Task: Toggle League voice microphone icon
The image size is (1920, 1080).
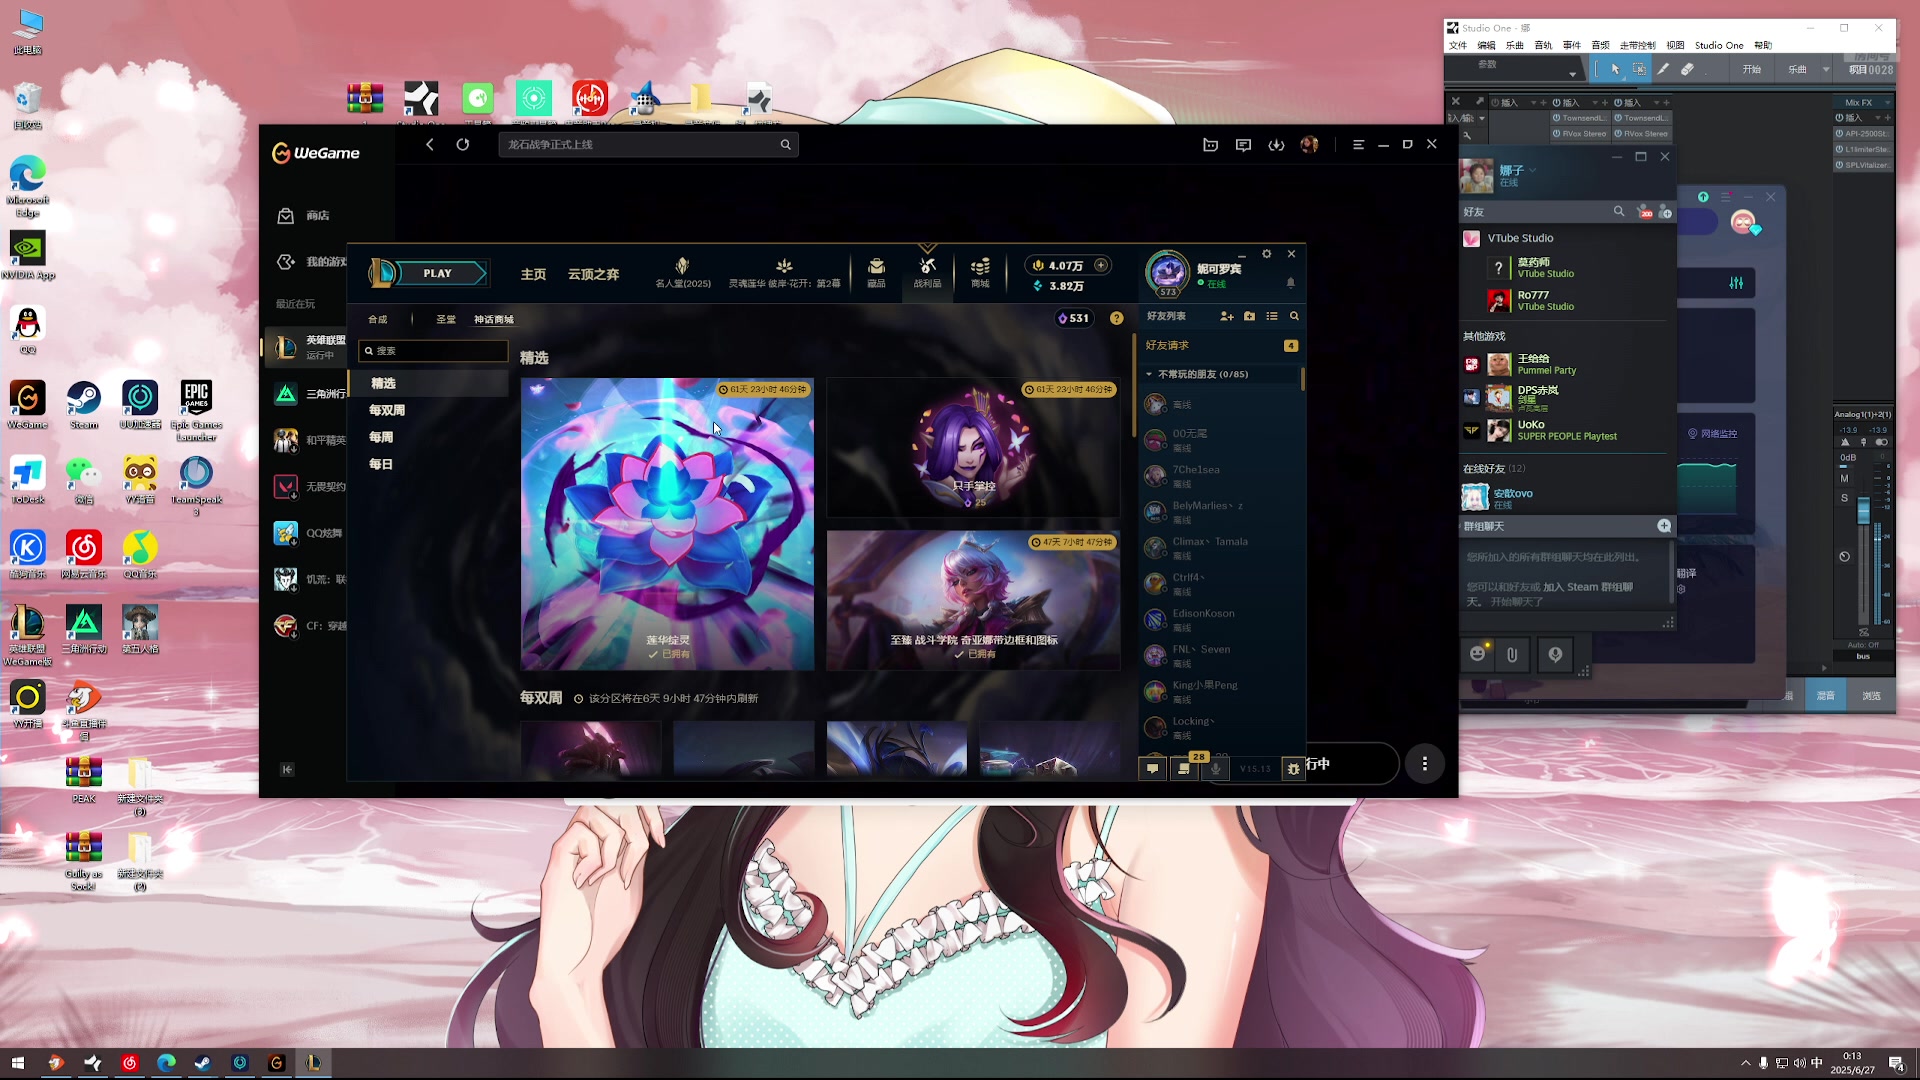Action: coord(1216,768)
